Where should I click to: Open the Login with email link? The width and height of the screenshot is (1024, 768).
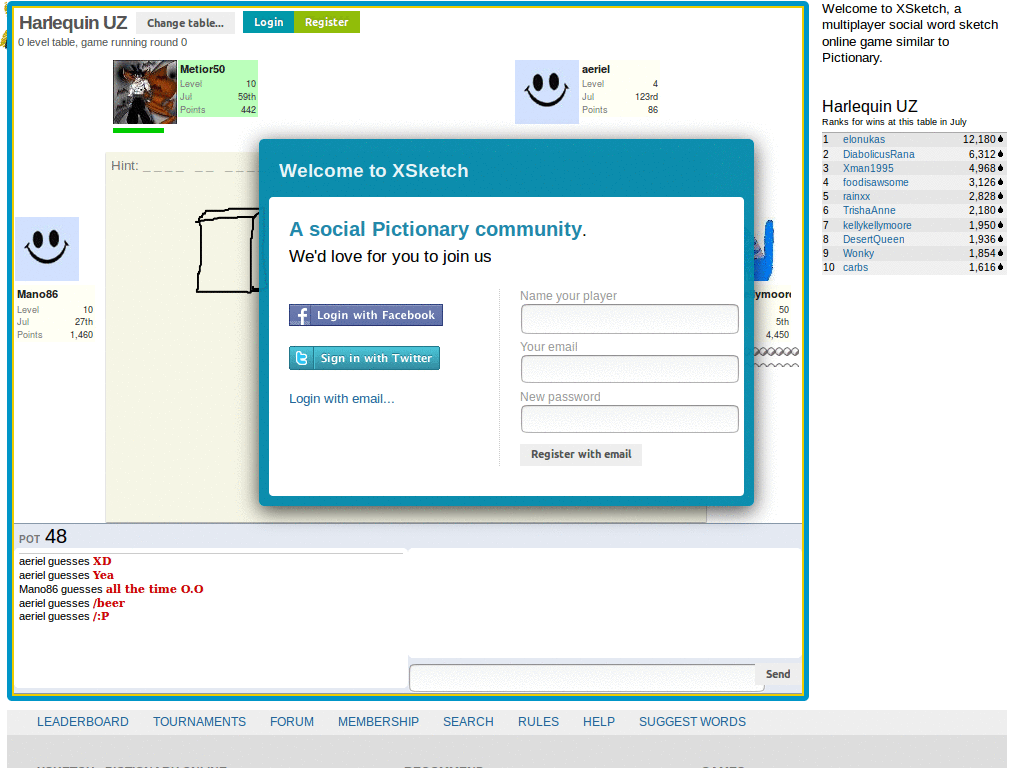342,398
